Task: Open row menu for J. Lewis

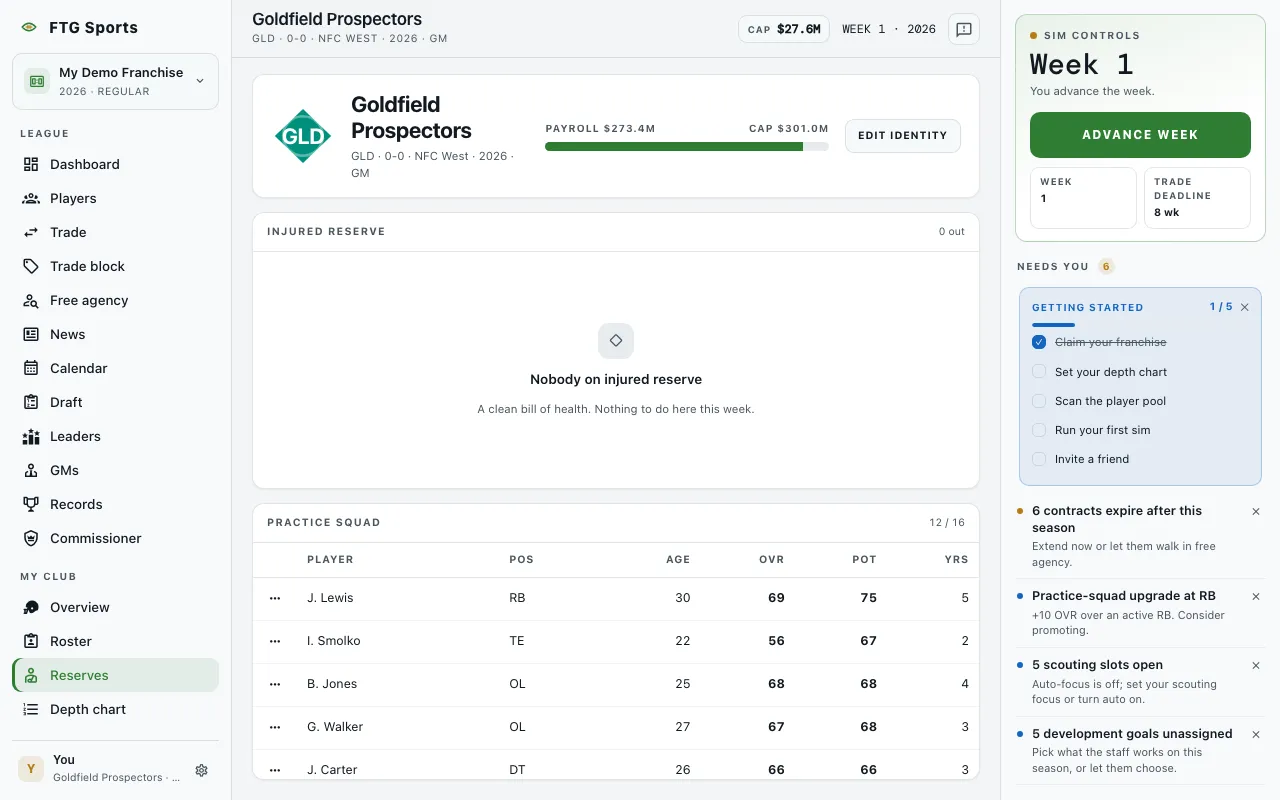Action: (x=275, y=598)
